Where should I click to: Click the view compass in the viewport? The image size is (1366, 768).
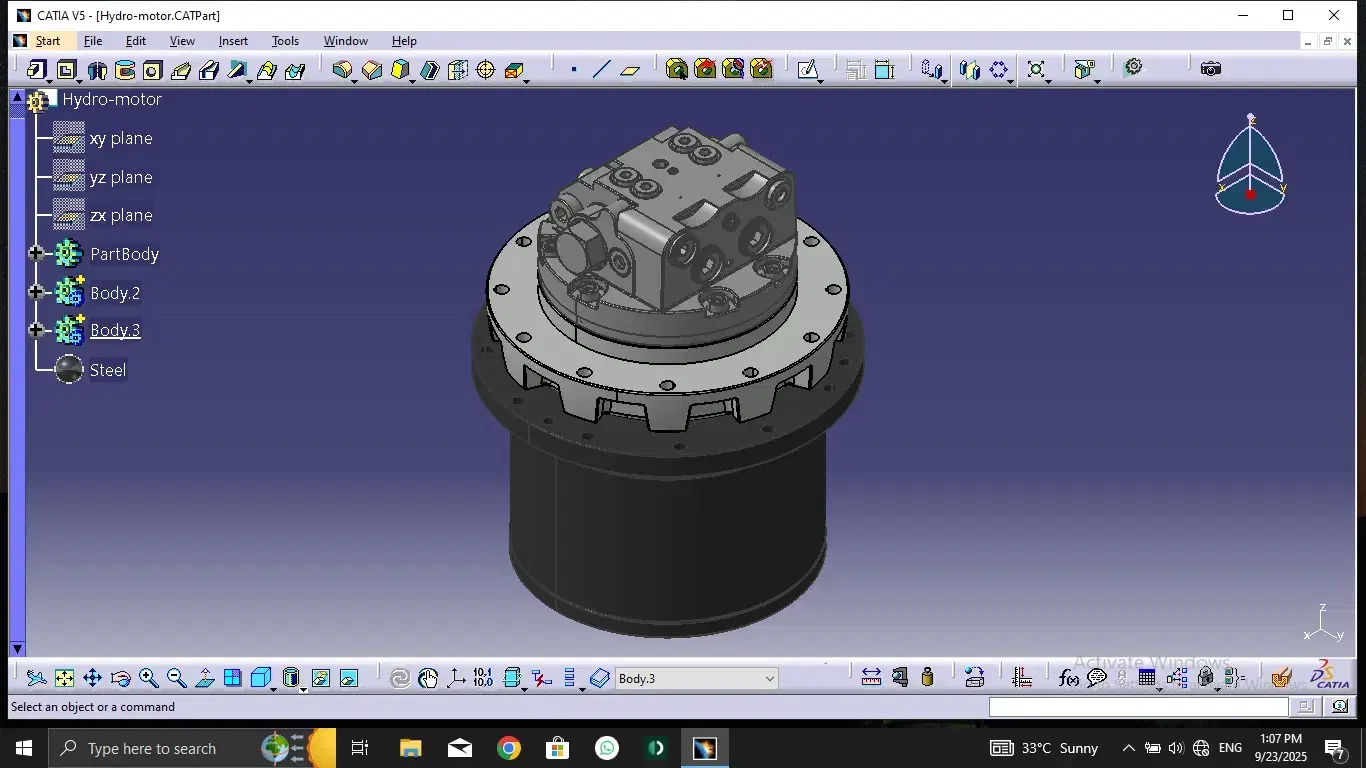1250,167
